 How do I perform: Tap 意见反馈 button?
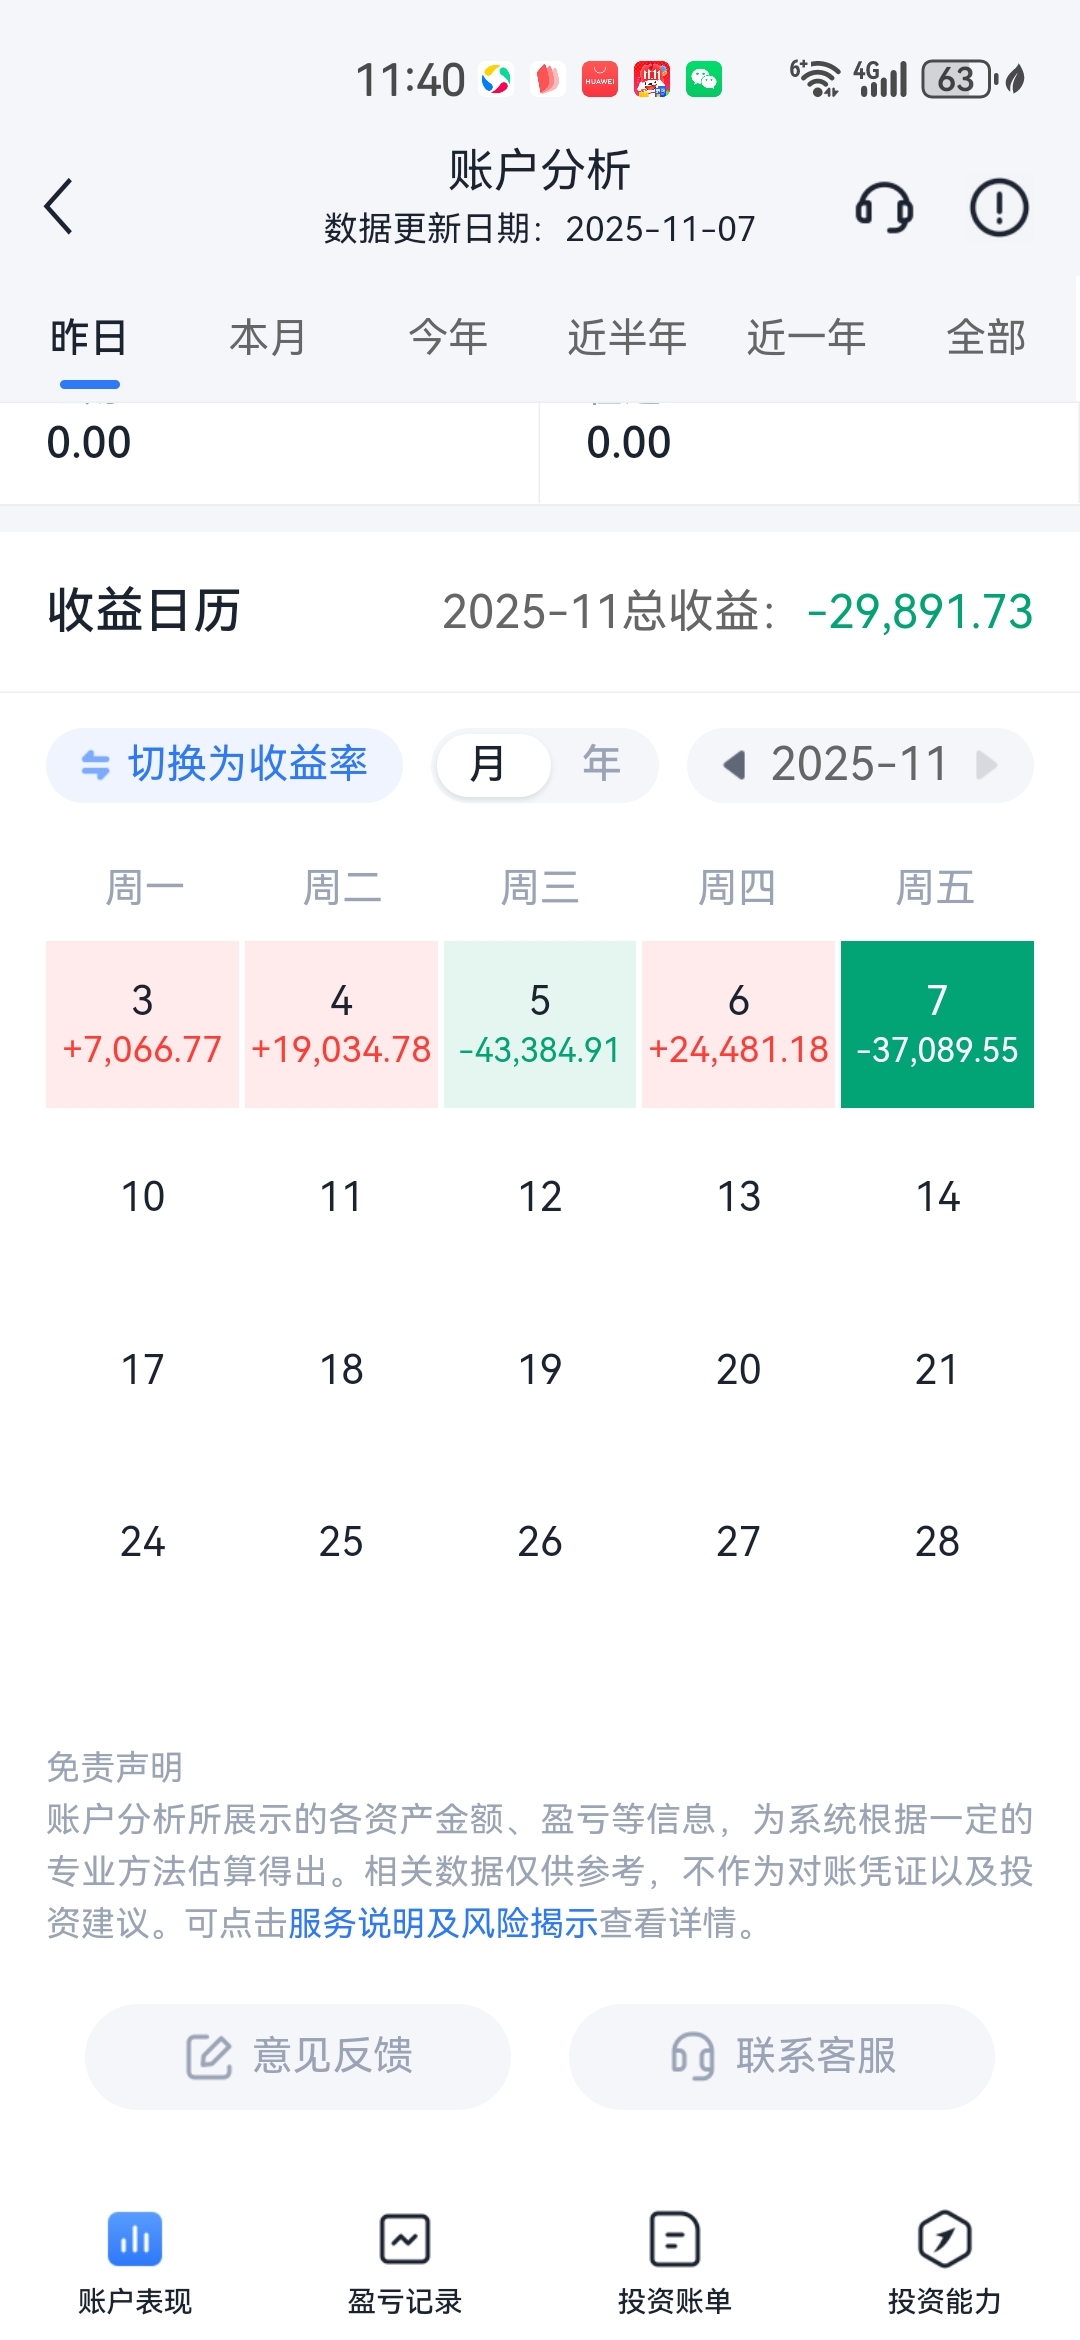tap(298, 2057)
